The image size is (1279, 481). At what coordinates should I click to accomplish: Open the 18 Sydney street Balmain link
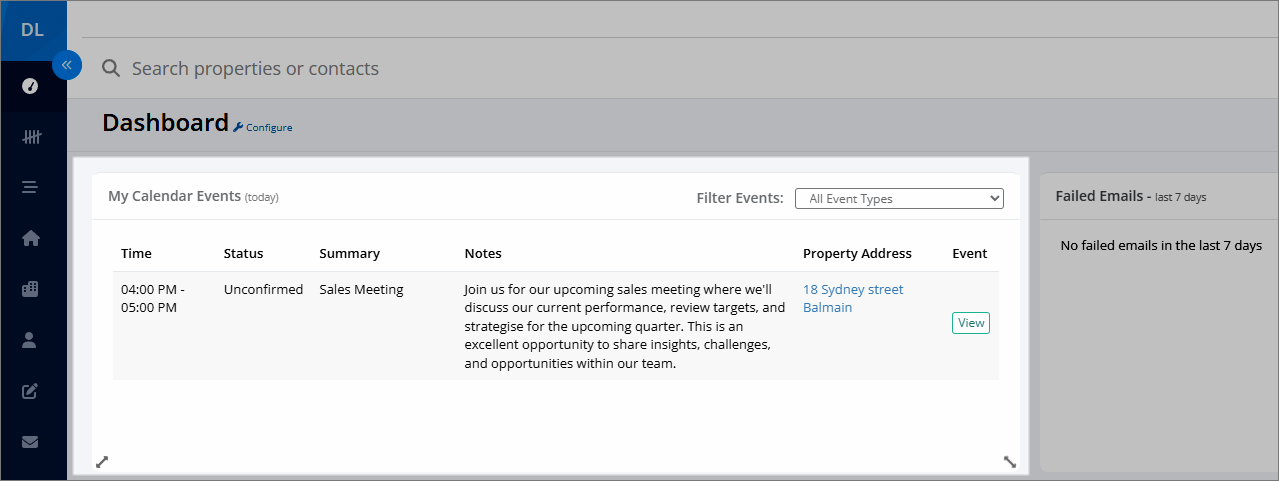(x=853, y=298)
